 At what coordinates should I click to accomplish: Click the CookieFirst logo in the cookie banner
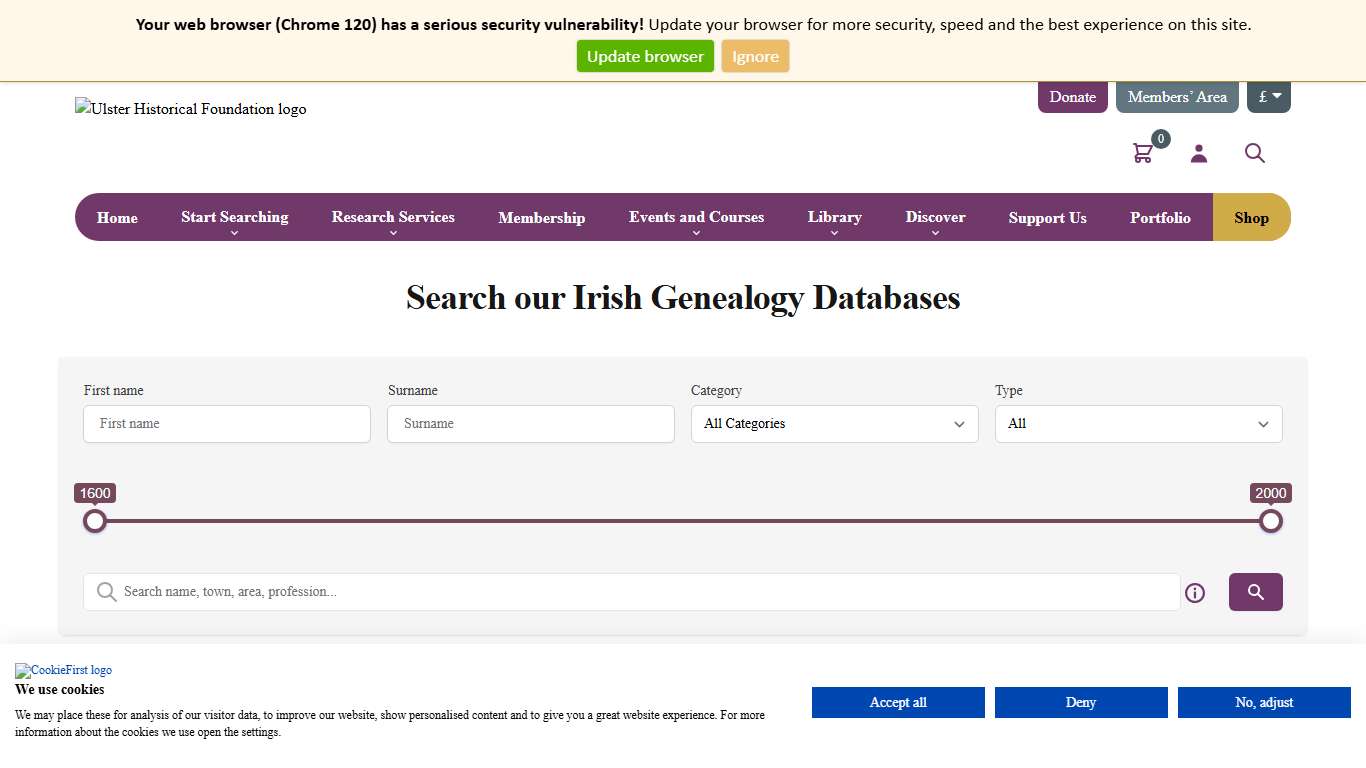pos(63,670)
